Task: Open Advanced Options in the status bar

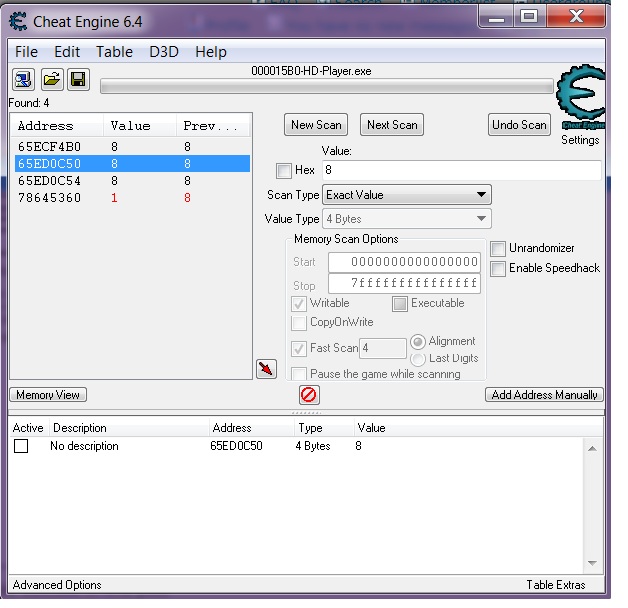Action: pyautogui.click(x=57, y=585)
